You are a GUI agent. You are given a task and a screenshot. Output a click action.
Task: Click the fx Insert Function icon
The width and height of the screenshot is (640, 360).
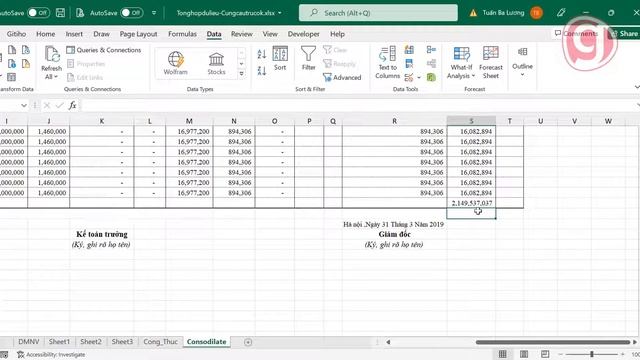click(73, 105)
